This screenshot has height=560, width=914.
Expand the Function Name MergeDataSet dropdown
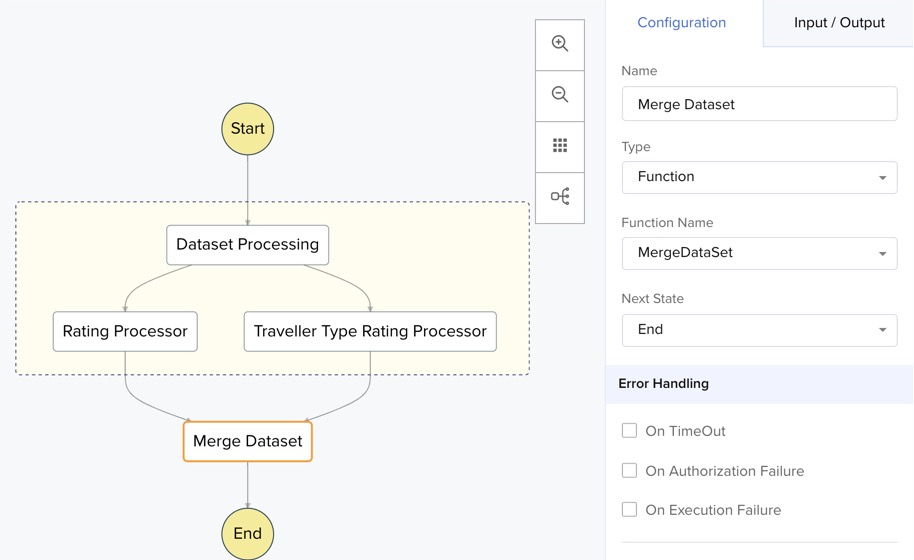click(759, 253)
